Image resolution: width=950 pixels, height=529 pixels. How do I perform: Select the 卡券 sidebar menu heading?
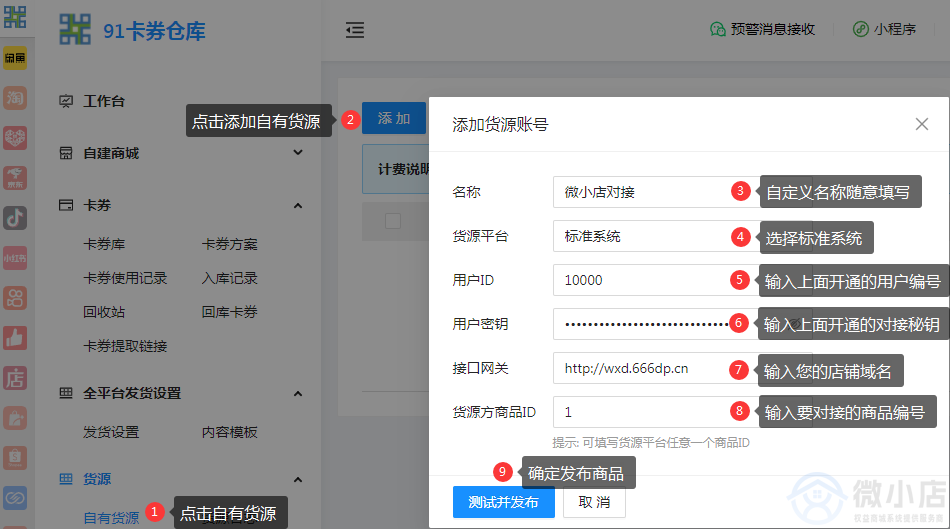(97, 205)
